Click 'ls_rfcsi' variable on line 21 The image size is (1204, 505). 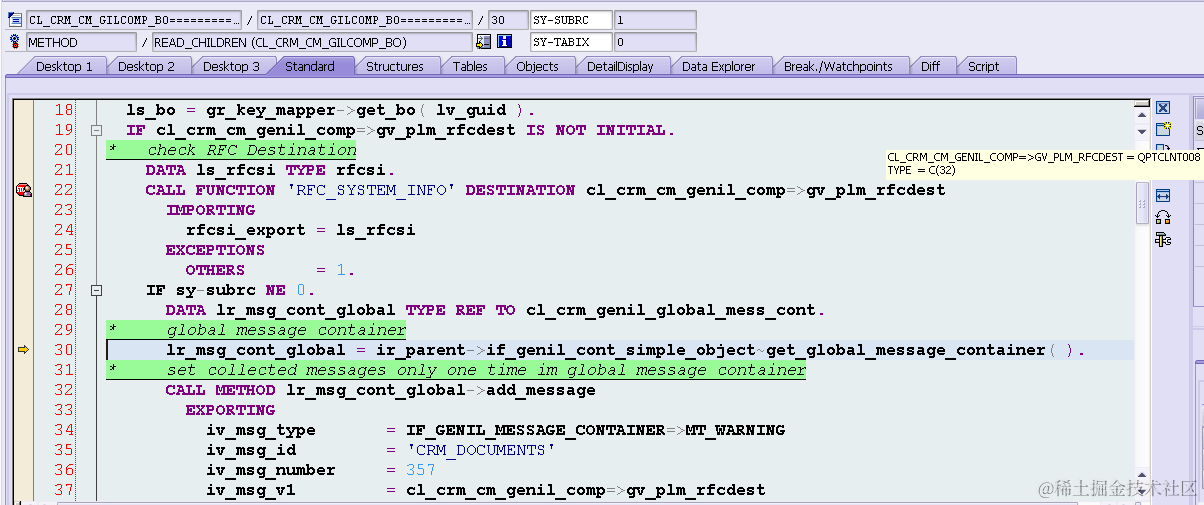[236, 170]
